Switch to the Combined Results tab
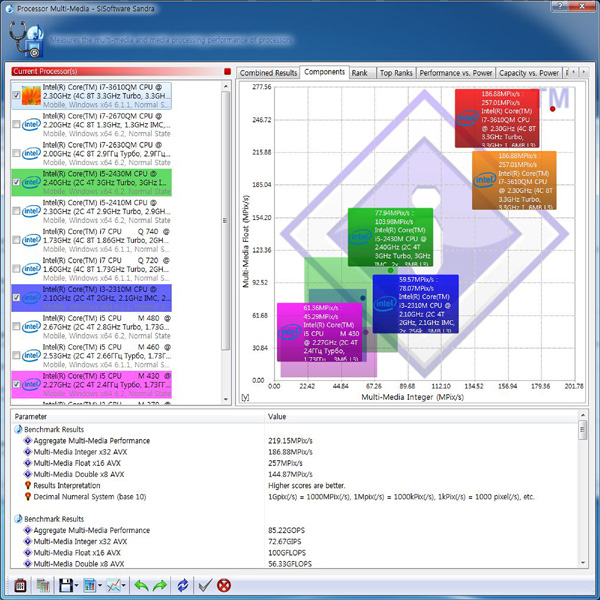 click(x=268, y=73)
